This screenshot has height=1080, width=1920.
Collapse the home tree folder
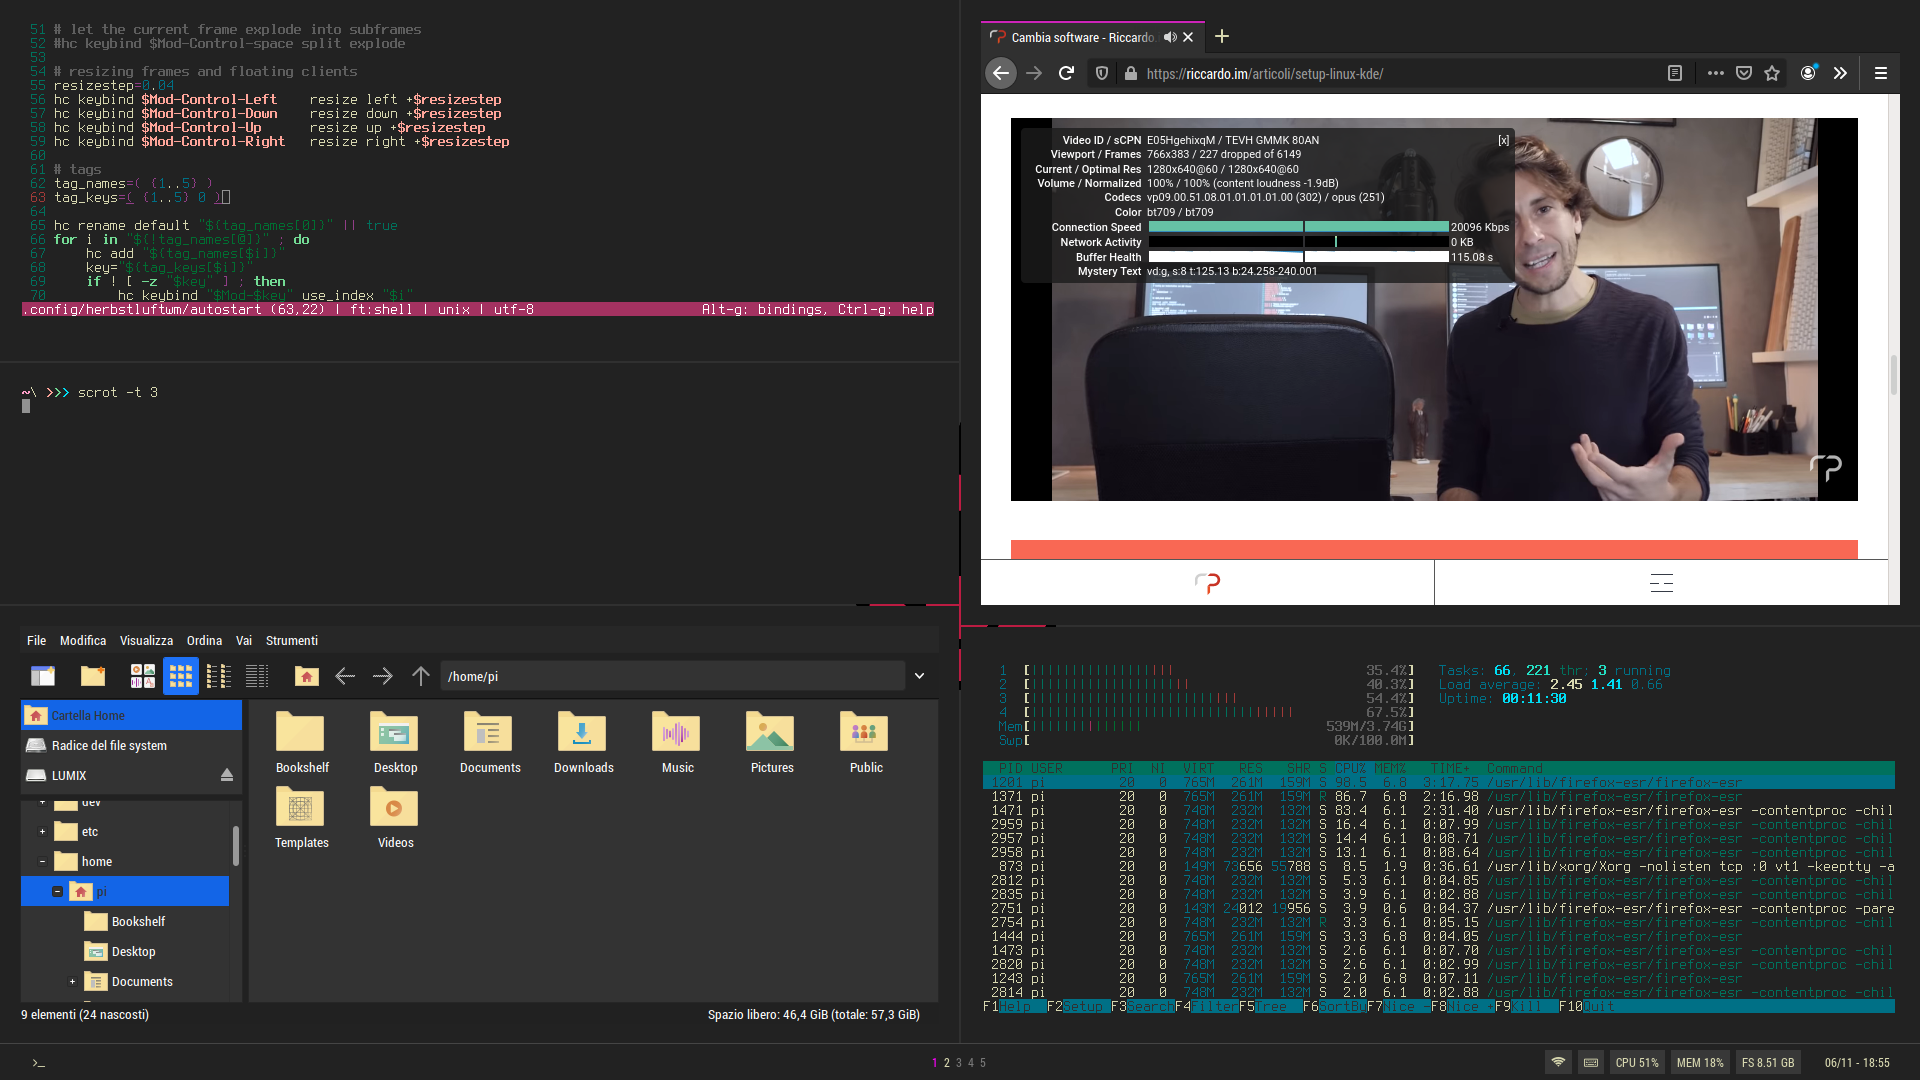pyautogui.click(x=42, y=861)
